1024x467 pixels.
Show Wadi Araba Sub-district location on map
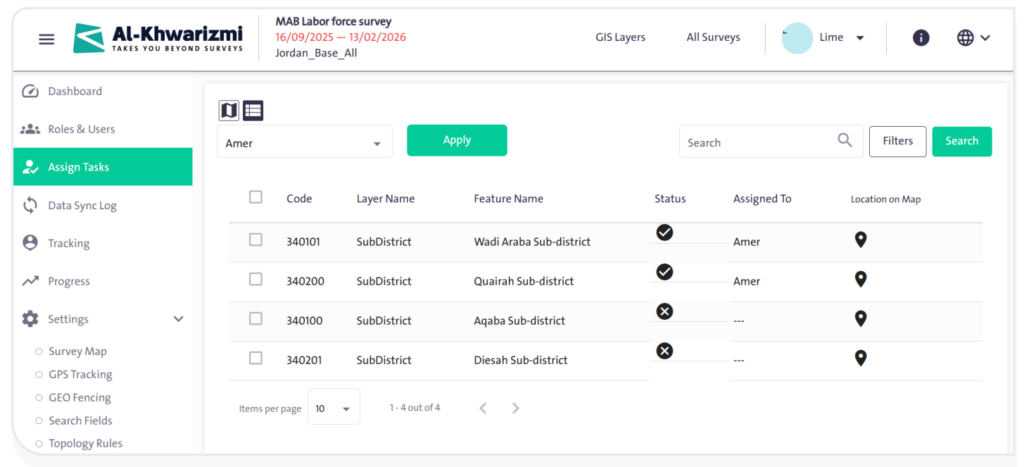click(x=860, y=240)
